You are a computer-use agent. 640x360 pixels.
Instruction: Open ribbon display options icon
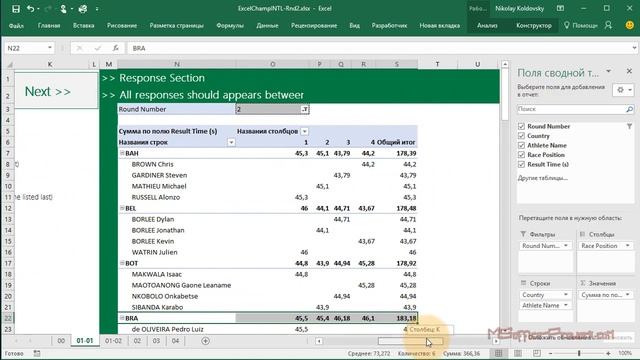[560, 8]
